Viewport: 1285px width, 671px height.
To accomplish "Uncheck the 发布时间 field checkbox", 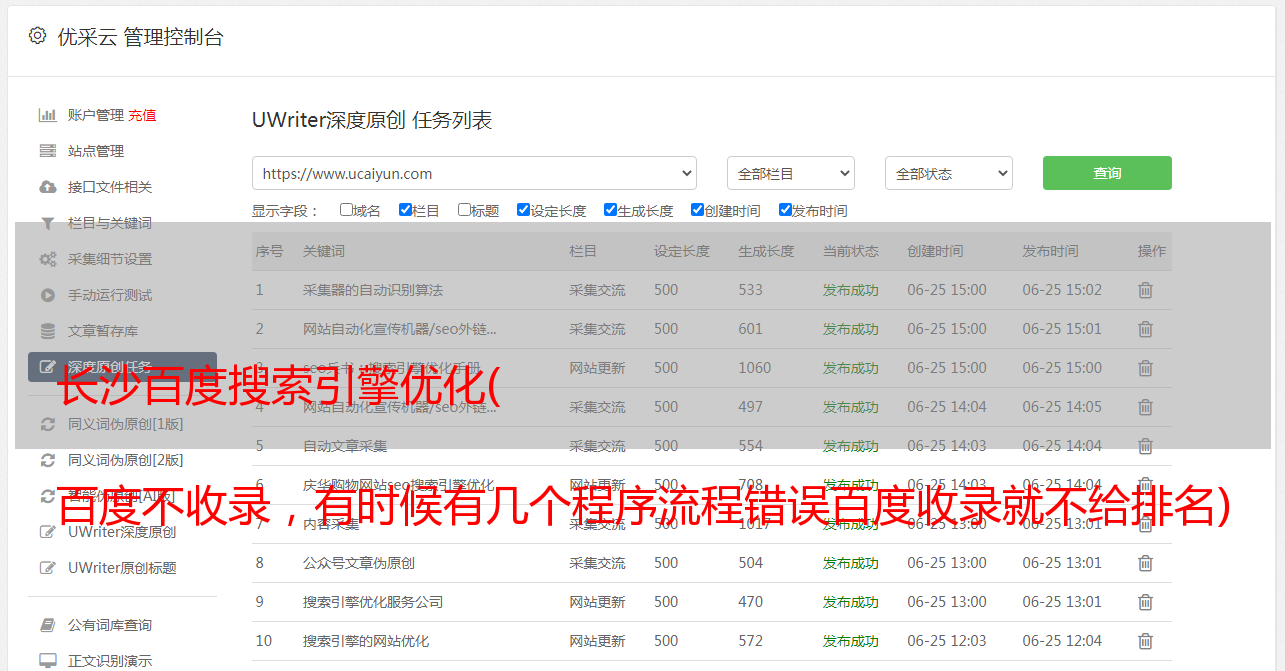I will point(785,210).
